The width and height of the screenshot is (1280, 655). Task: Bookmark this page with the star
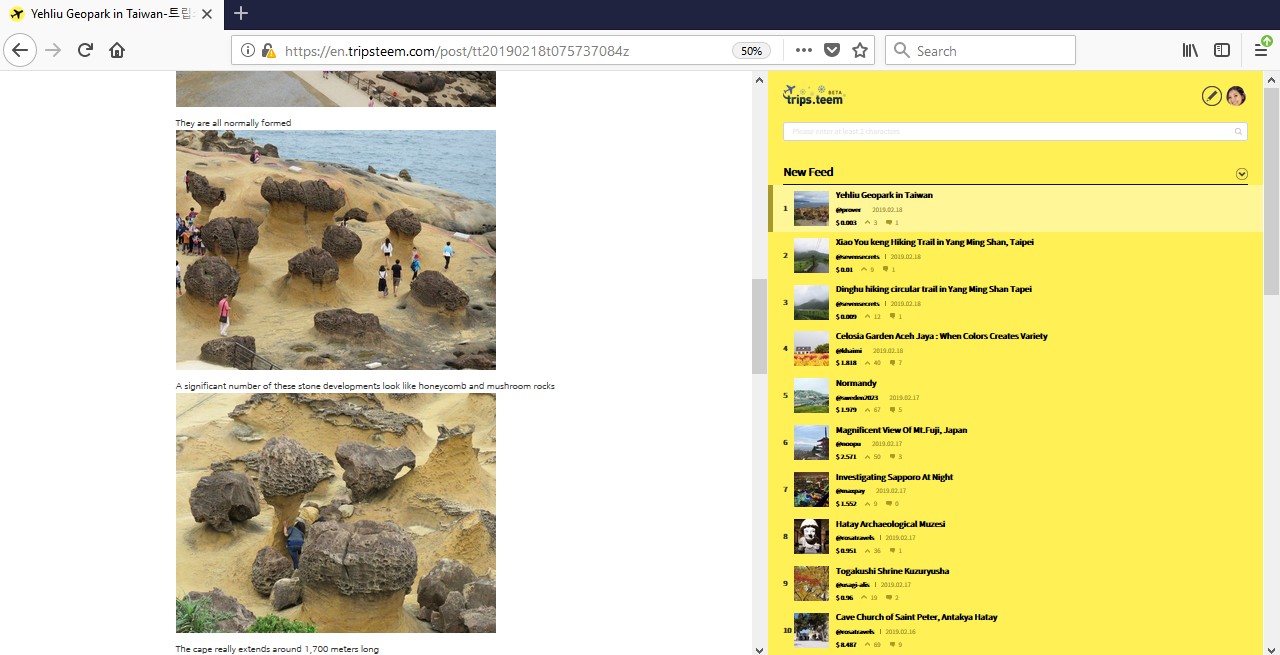pyautogui.click(x=860, y=50)
